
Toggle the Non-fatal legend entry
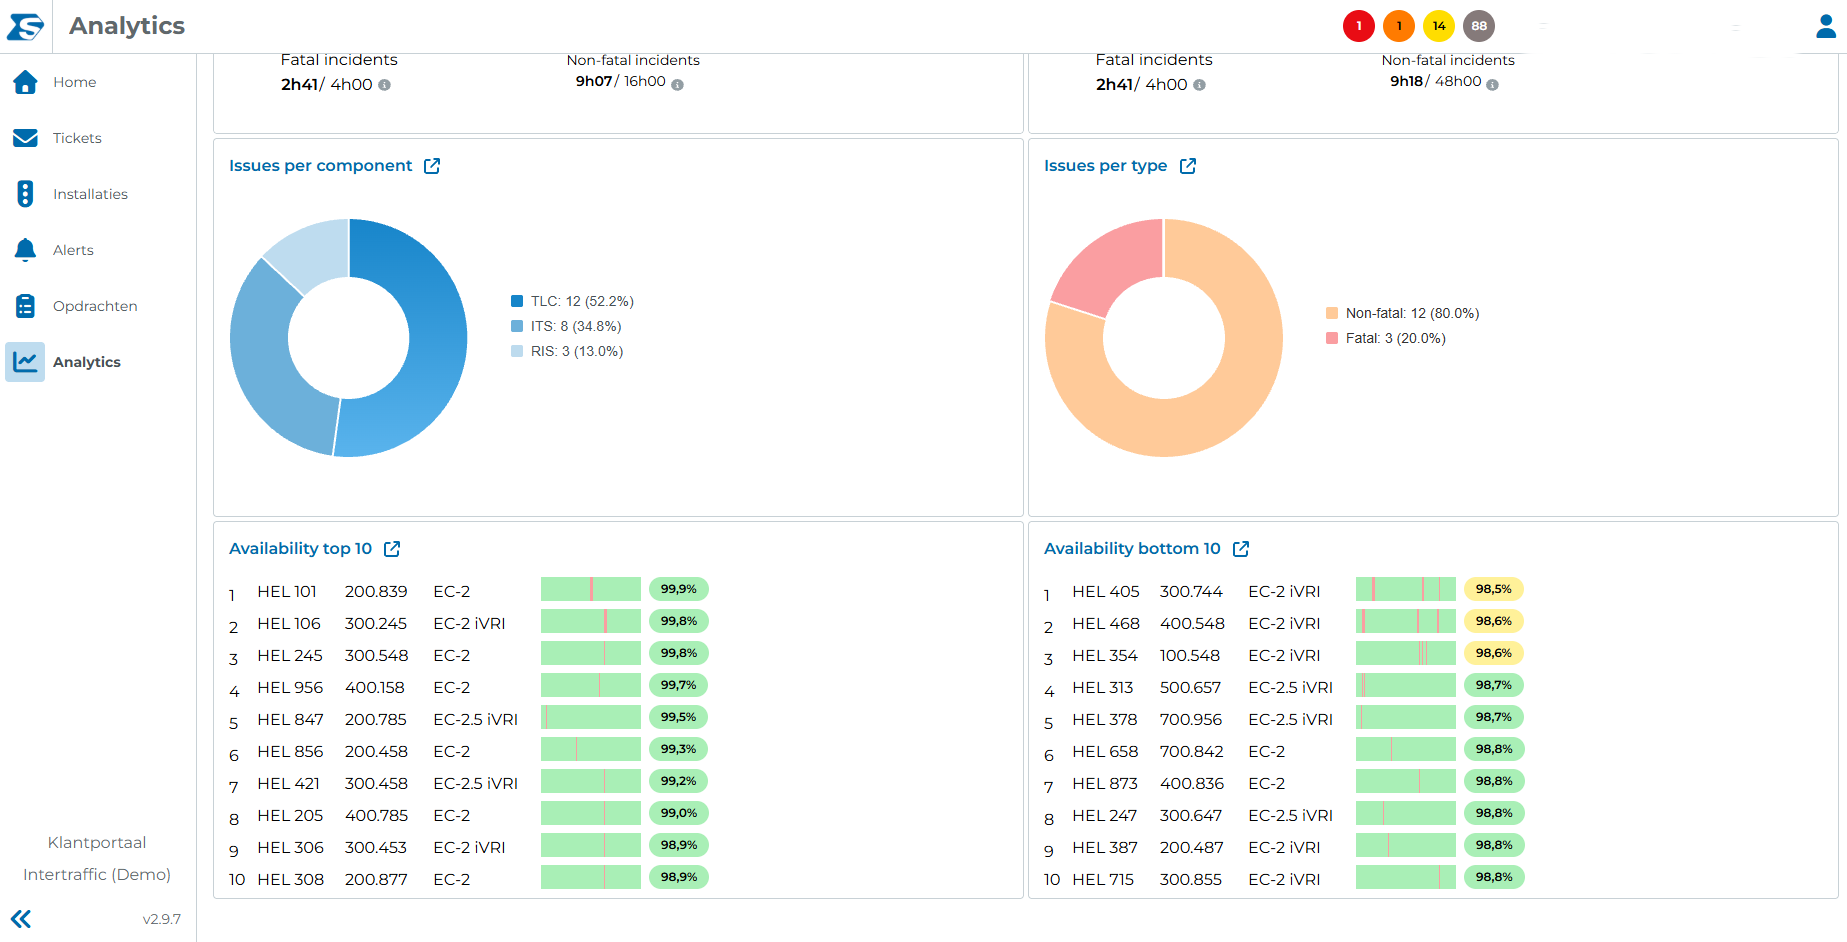1402,313
